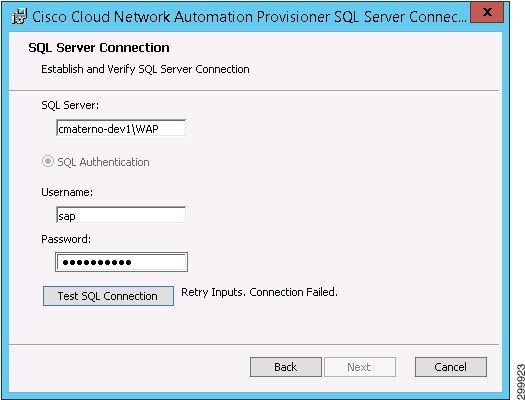The width and height of the screenshot is (525, 400).
Task: Click the 'SQL Server Connection' heading
Action: point(99,48)
